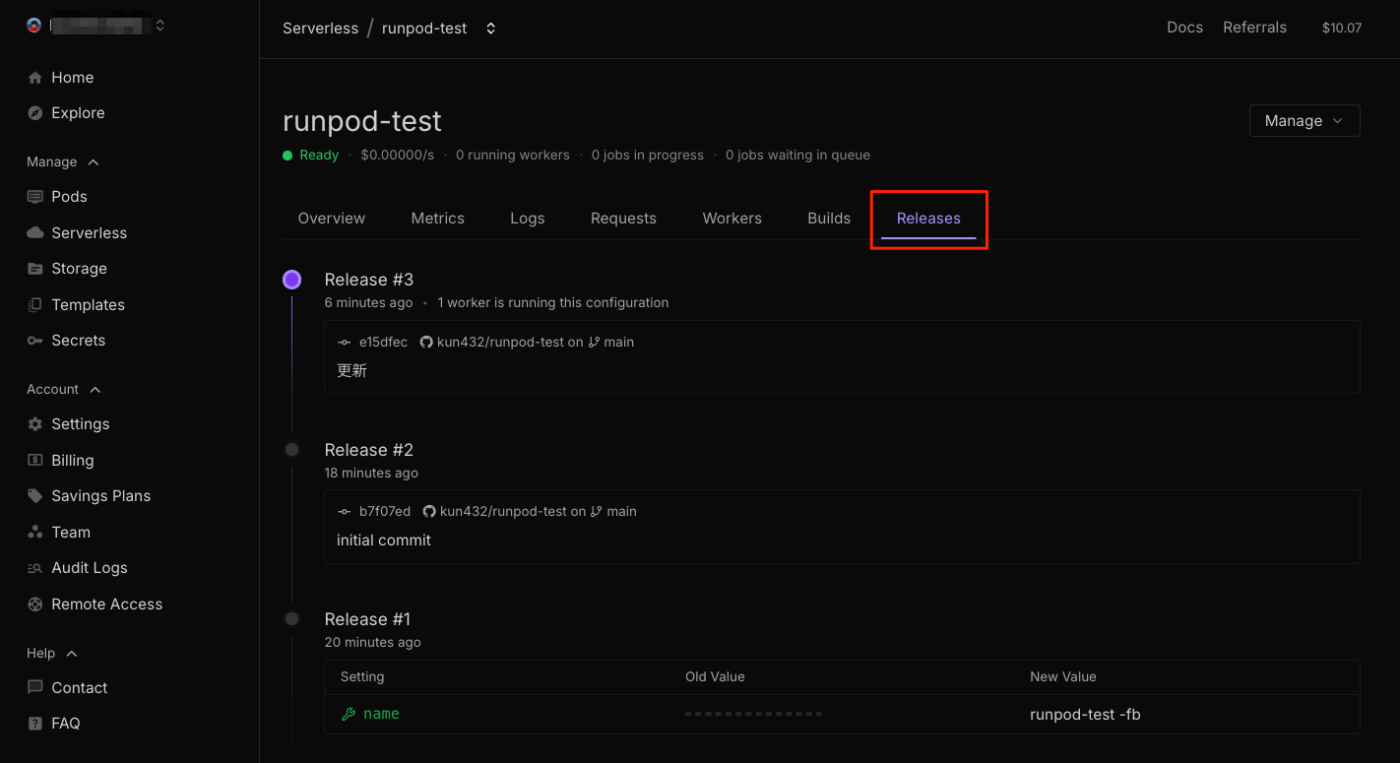Click GitHub icon in Release #2
The height and width of the screenshot is (763, 1400).
point(429,511)
